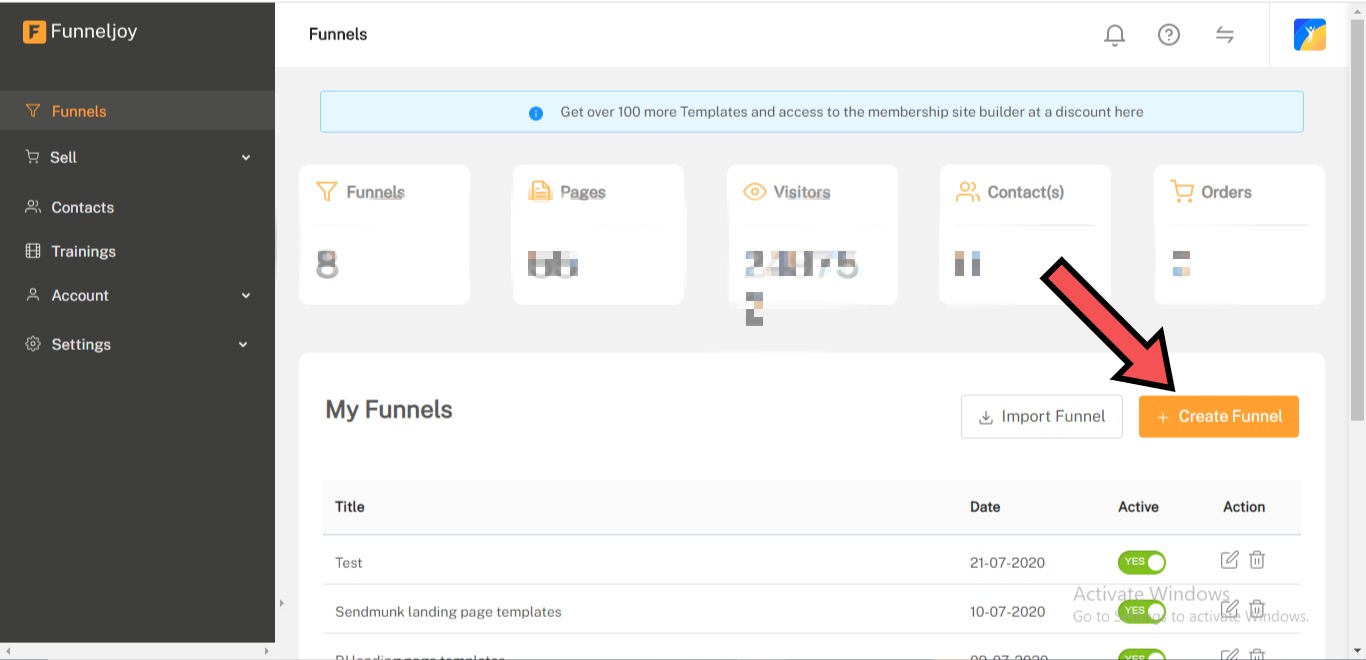The image size is (1366, 660).
Task: Expand the Sell menu arrow
Action: (246, 158)
